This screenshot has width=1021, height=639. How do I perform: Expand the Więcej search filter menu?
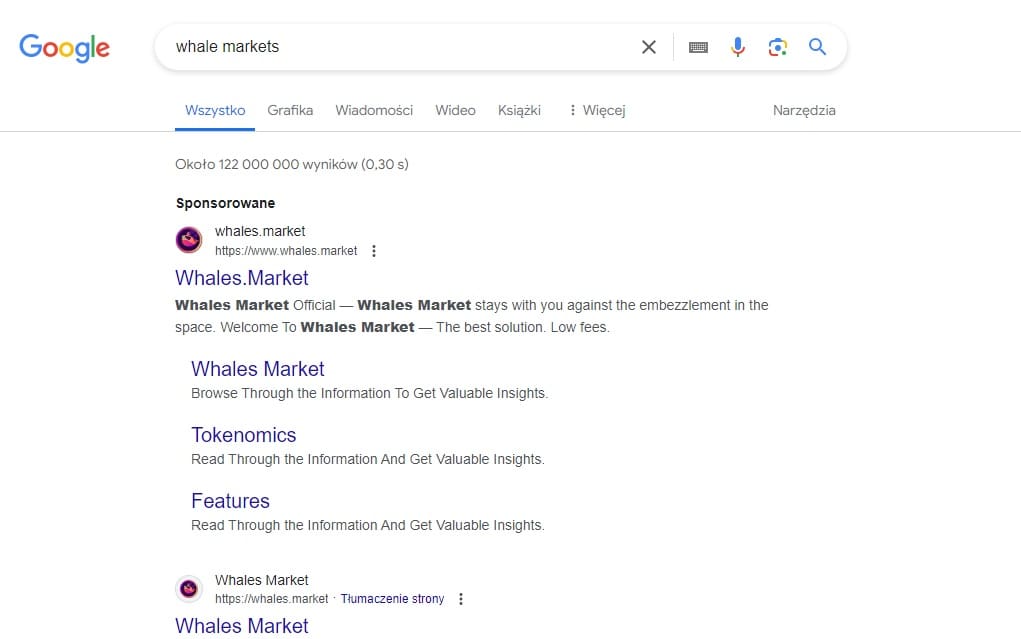596,110
